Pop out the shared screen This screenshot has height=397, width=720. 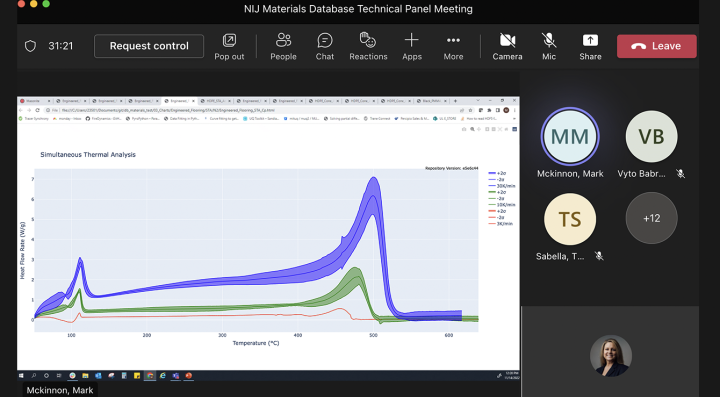pyautogui.click(x=229, y=47)
